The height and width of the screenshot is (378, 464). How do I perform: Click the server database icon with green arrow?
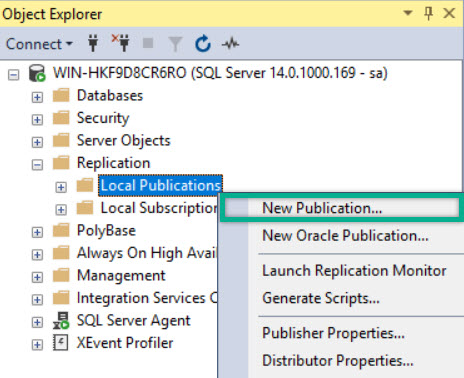37,73
